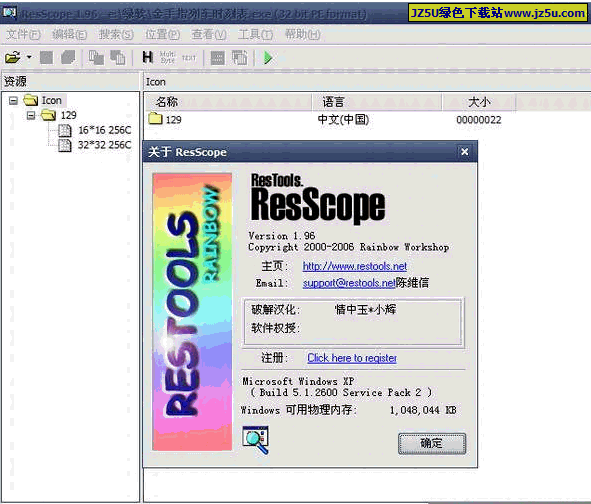Click the 破解汉化 label text
Screen dimensions: 591x504
(276, 310)
